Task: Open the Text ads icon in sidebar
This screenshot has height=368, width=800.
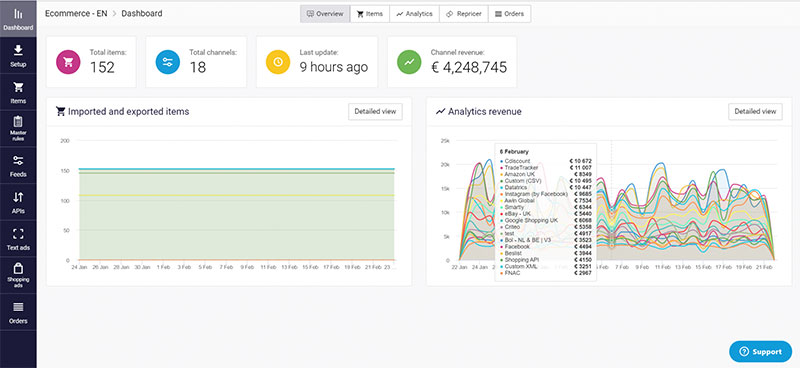Action: pyautogui.click(x=18, y=234)
